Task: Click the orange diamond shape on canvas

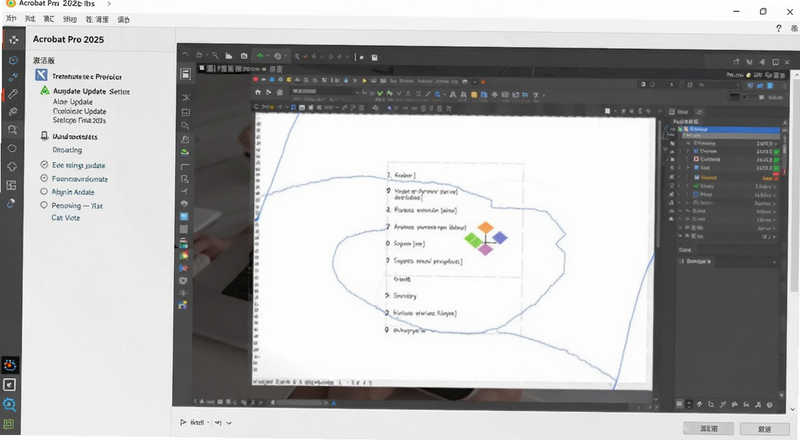Action: 486,227
